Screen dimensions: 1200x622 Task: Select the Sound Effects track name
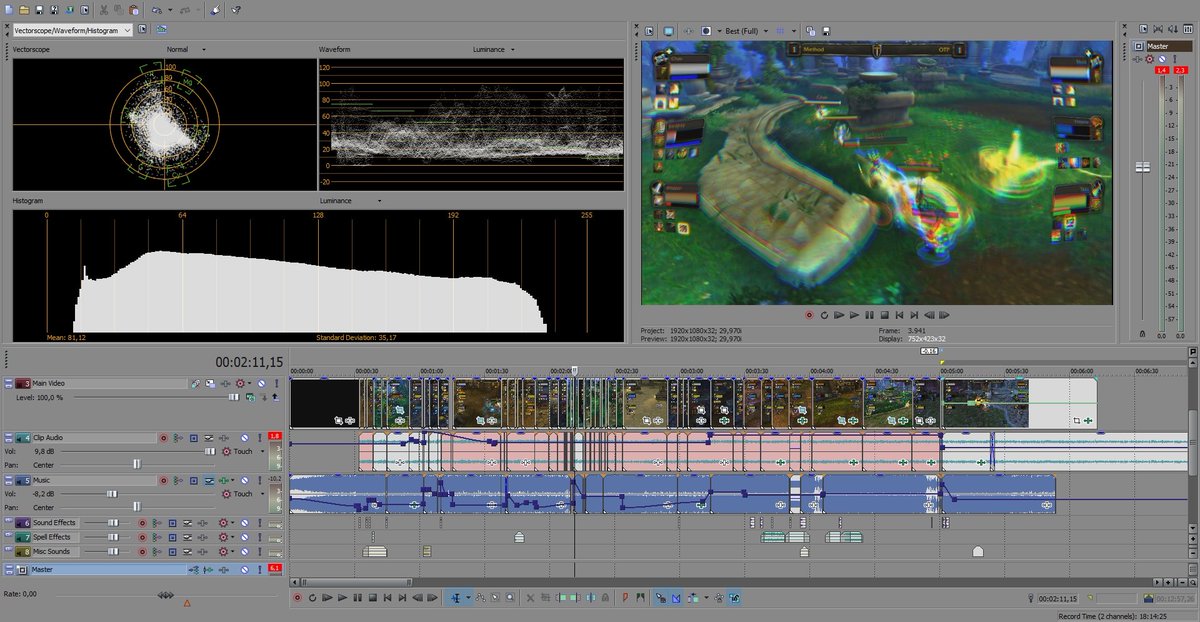[55, 523]
